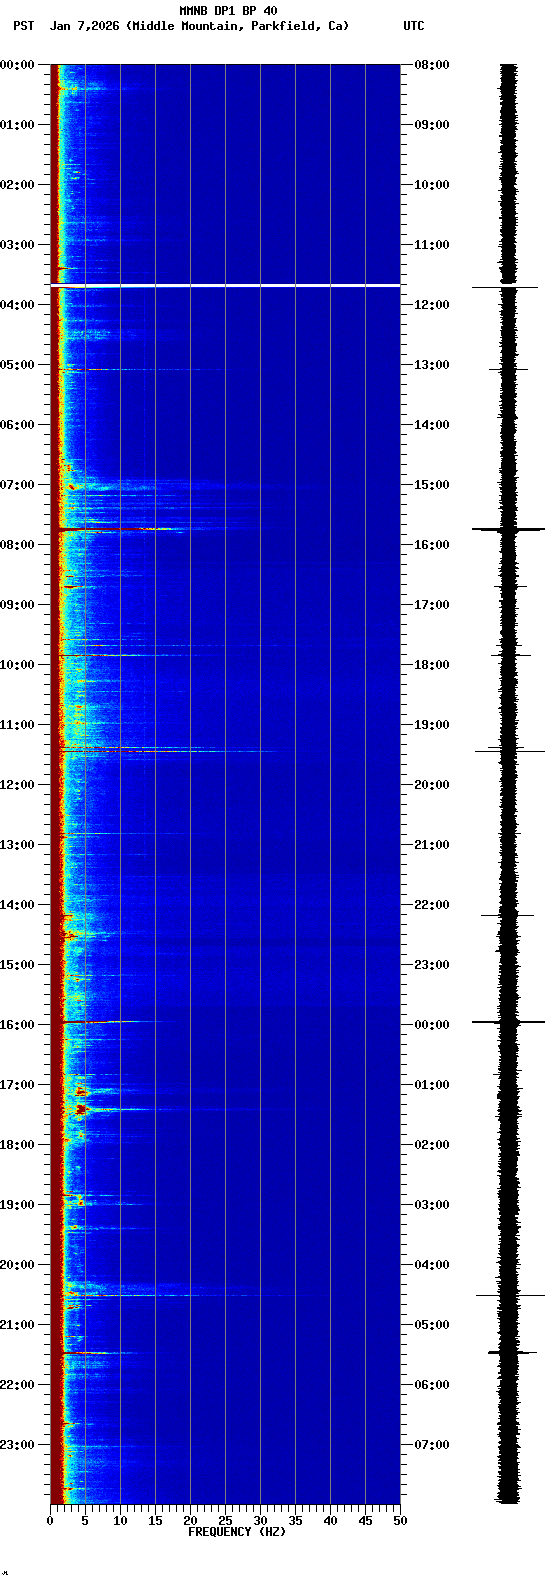Click the 'PST' timezone label
This screenshot has height=1584, width=552.
tap(23, 26)
